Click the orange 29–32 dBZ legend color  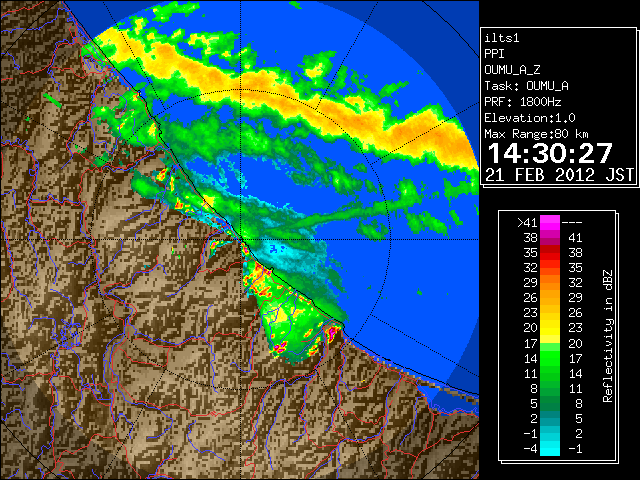(550, 282)
